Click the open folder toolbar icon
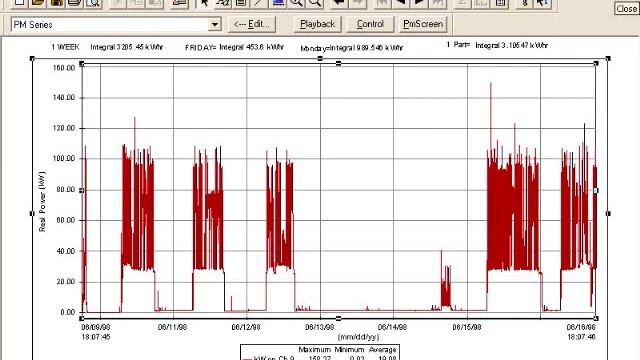The image size is (640, 360). [38, 3]
